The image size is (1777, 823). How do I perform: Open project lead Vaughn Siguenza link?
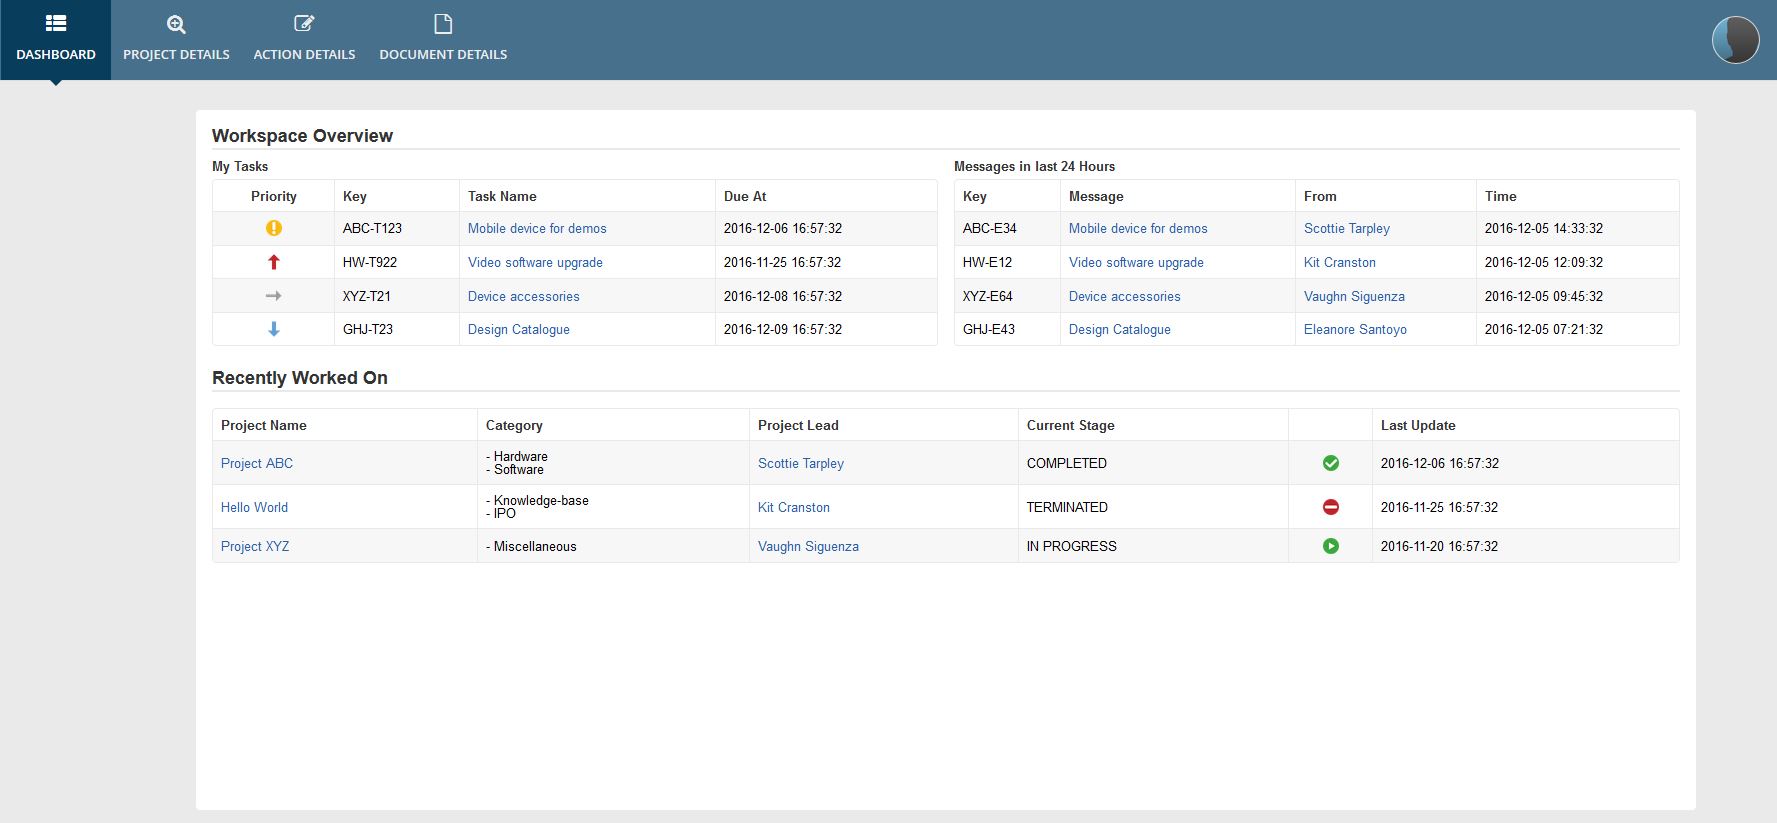coord(808,546)
